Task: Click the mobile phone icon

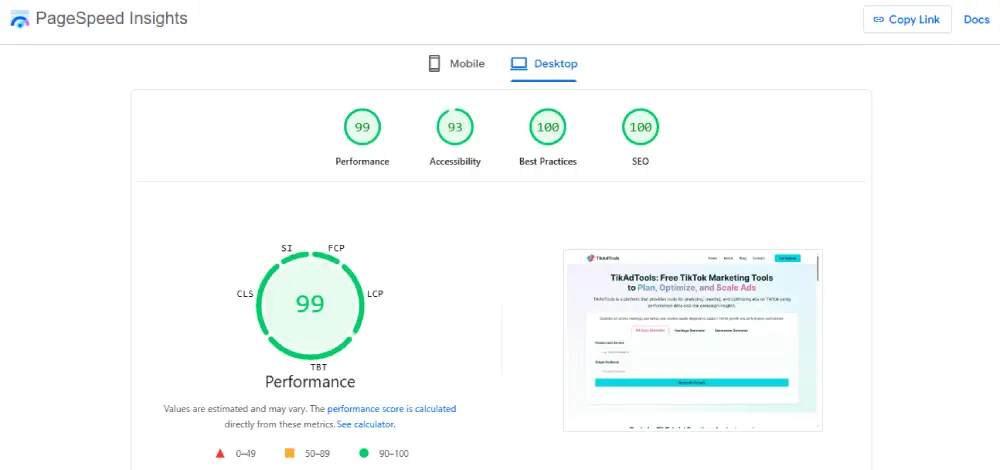Action: (434, 64)
